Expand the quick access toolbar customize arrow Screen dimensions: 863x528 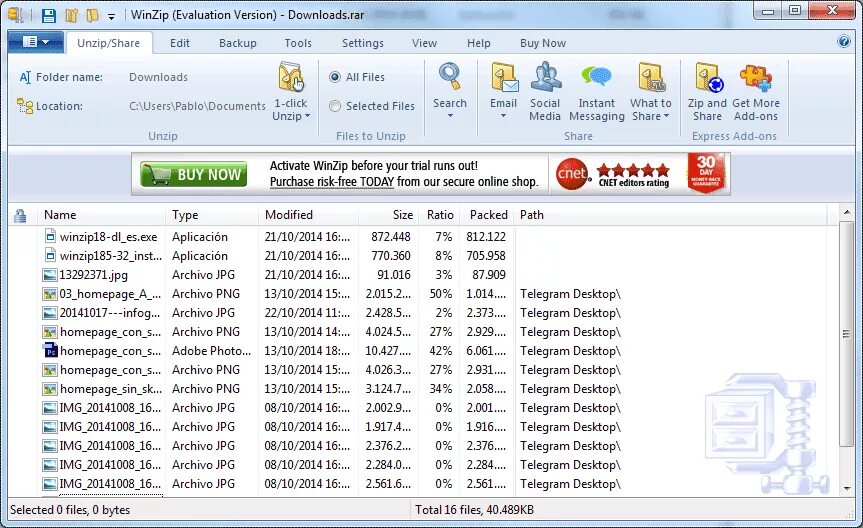pos(111,17)
